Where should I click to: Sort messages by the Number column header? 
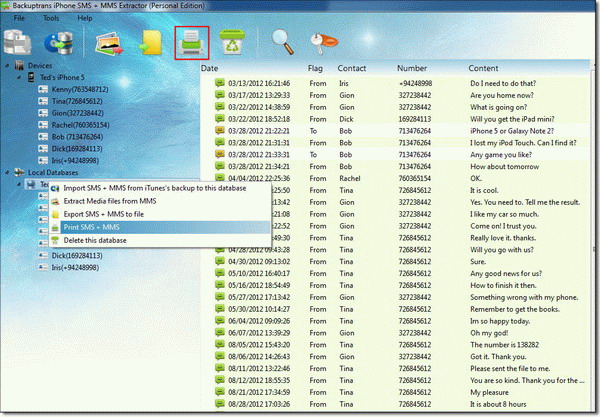pos(412,68)
